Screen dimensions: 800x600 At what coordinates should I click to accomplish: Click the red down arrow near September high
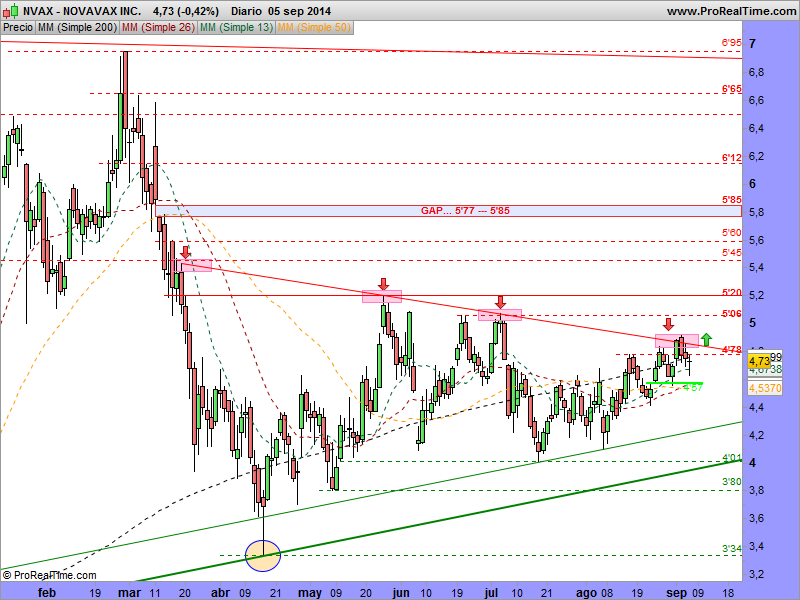coord(668,325)
